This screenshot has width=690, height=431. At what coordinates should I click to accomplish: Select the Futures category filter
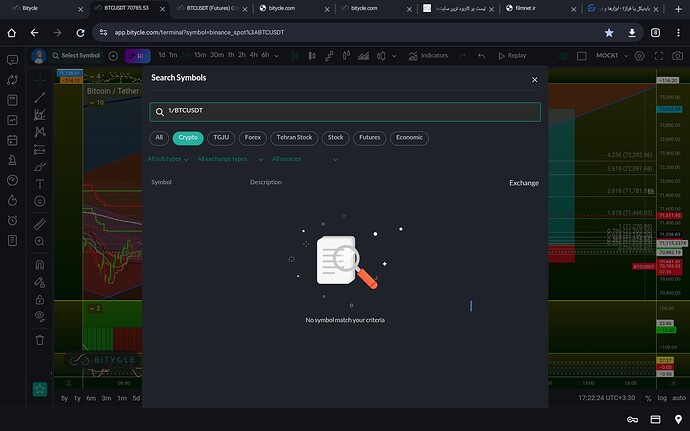[x=370, y=138]
